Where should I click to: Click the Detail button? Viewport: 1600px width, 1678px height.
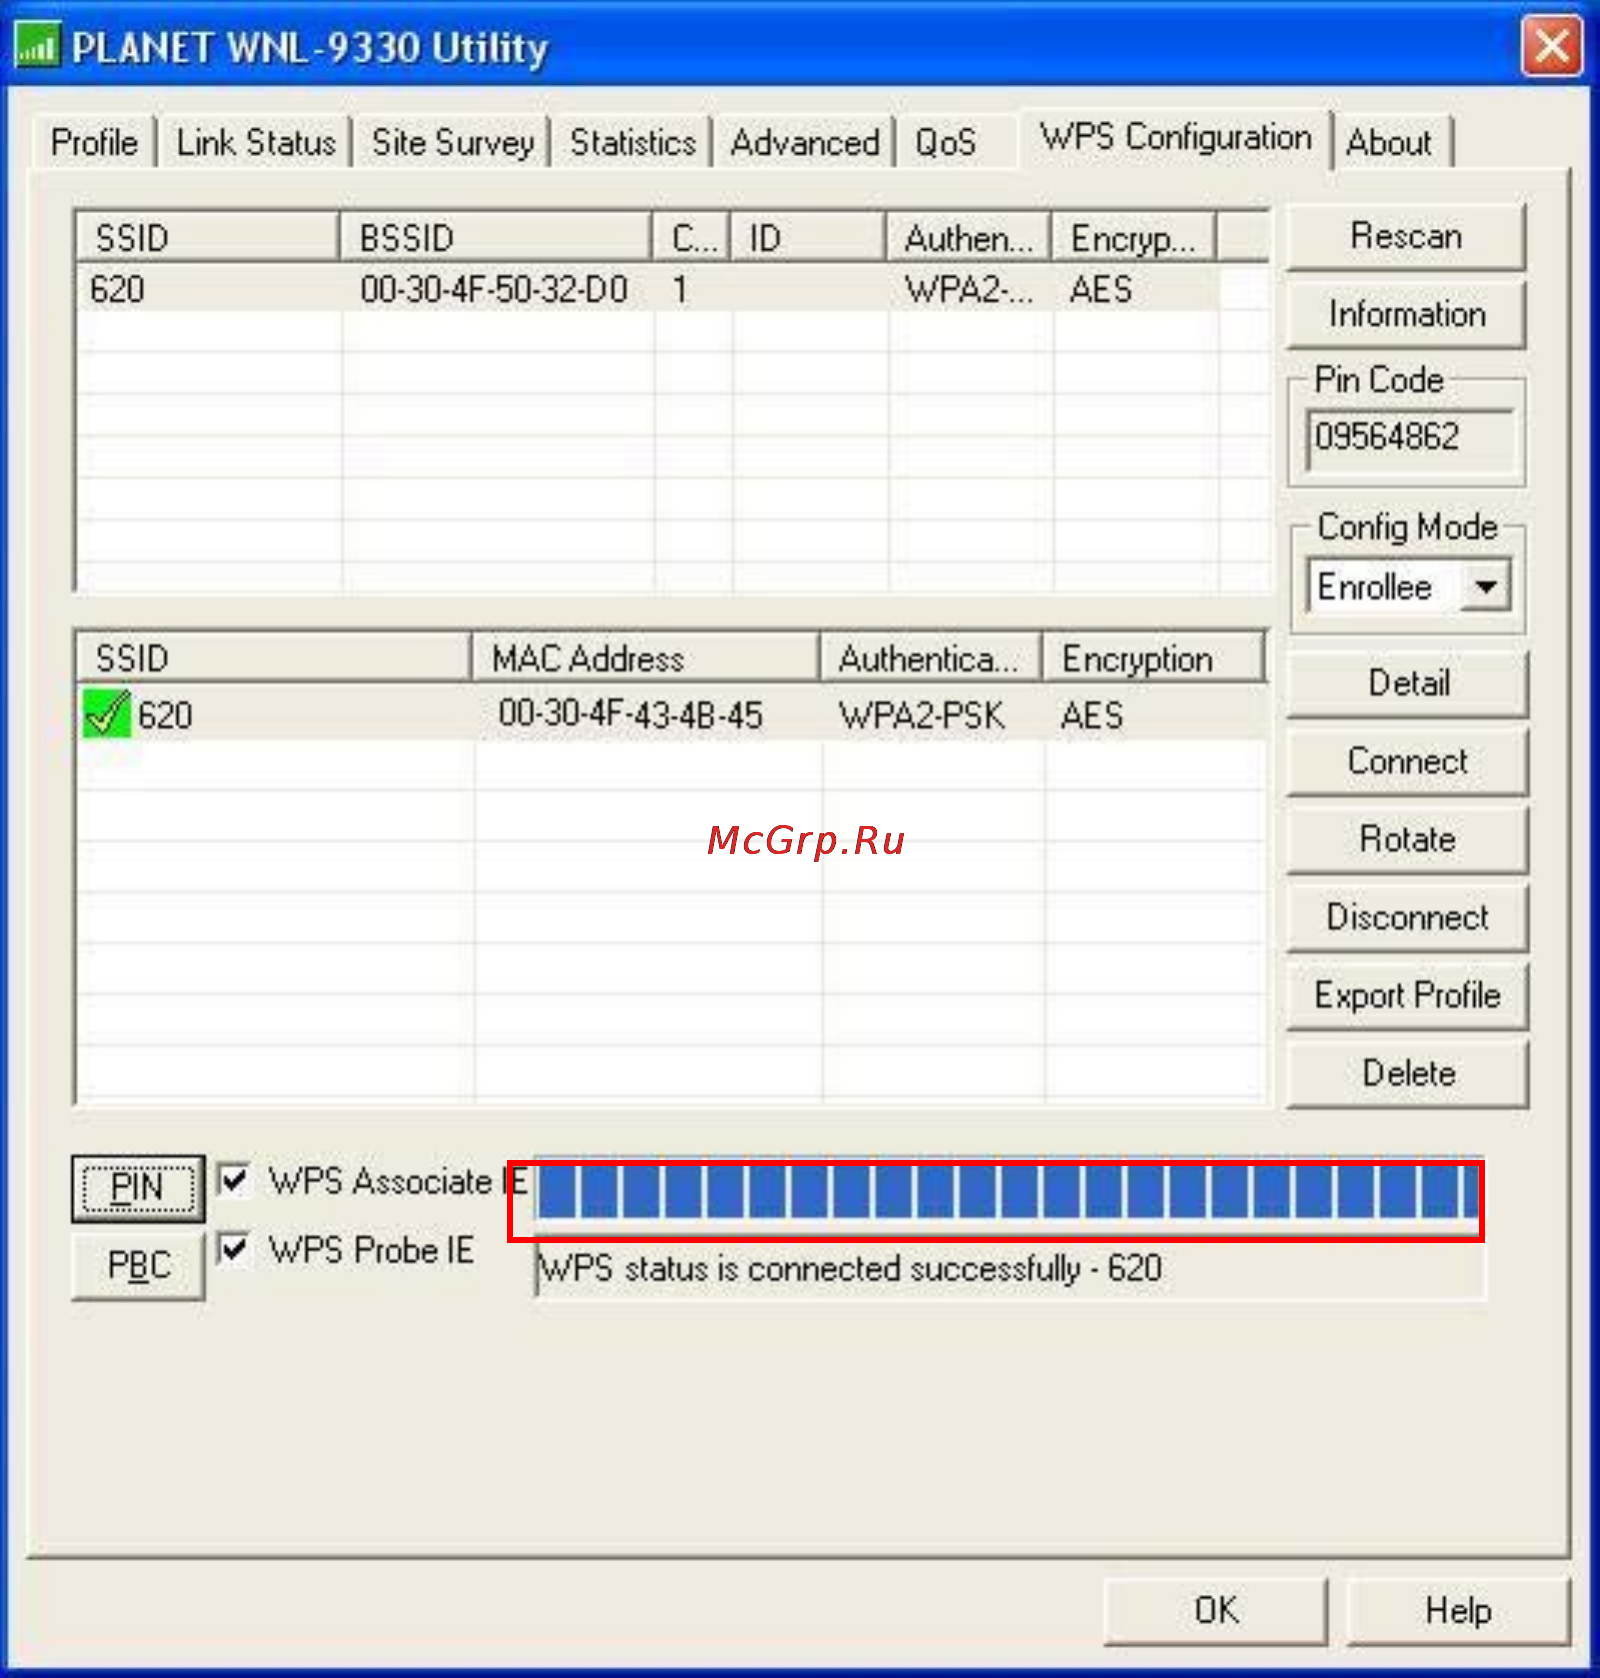(x=1408, y=684)
